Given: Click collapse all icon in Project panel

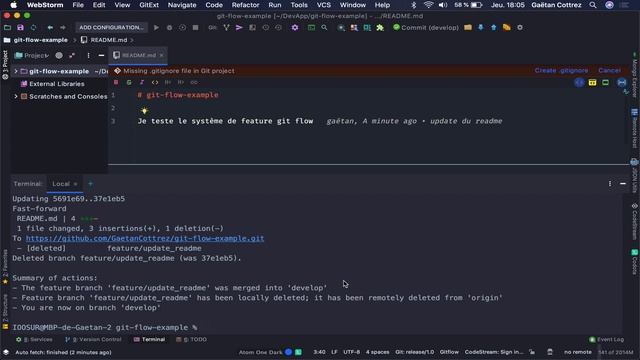Looking at the screenshot, I should [x=72, y=56].
